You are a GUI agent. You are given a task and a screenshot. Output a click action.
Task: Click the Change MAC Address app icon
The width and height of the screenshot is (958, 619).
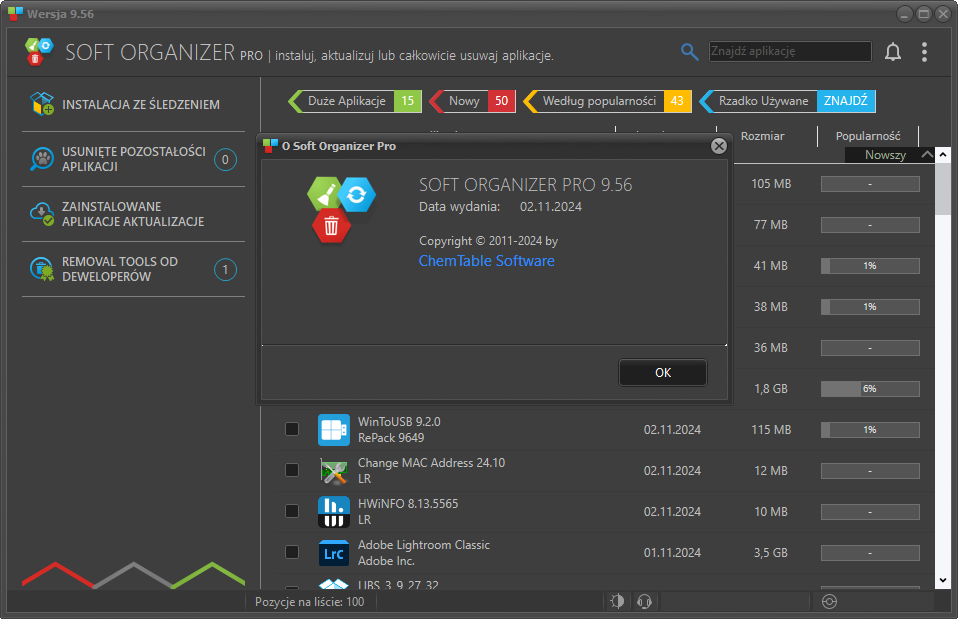(334, 471)
